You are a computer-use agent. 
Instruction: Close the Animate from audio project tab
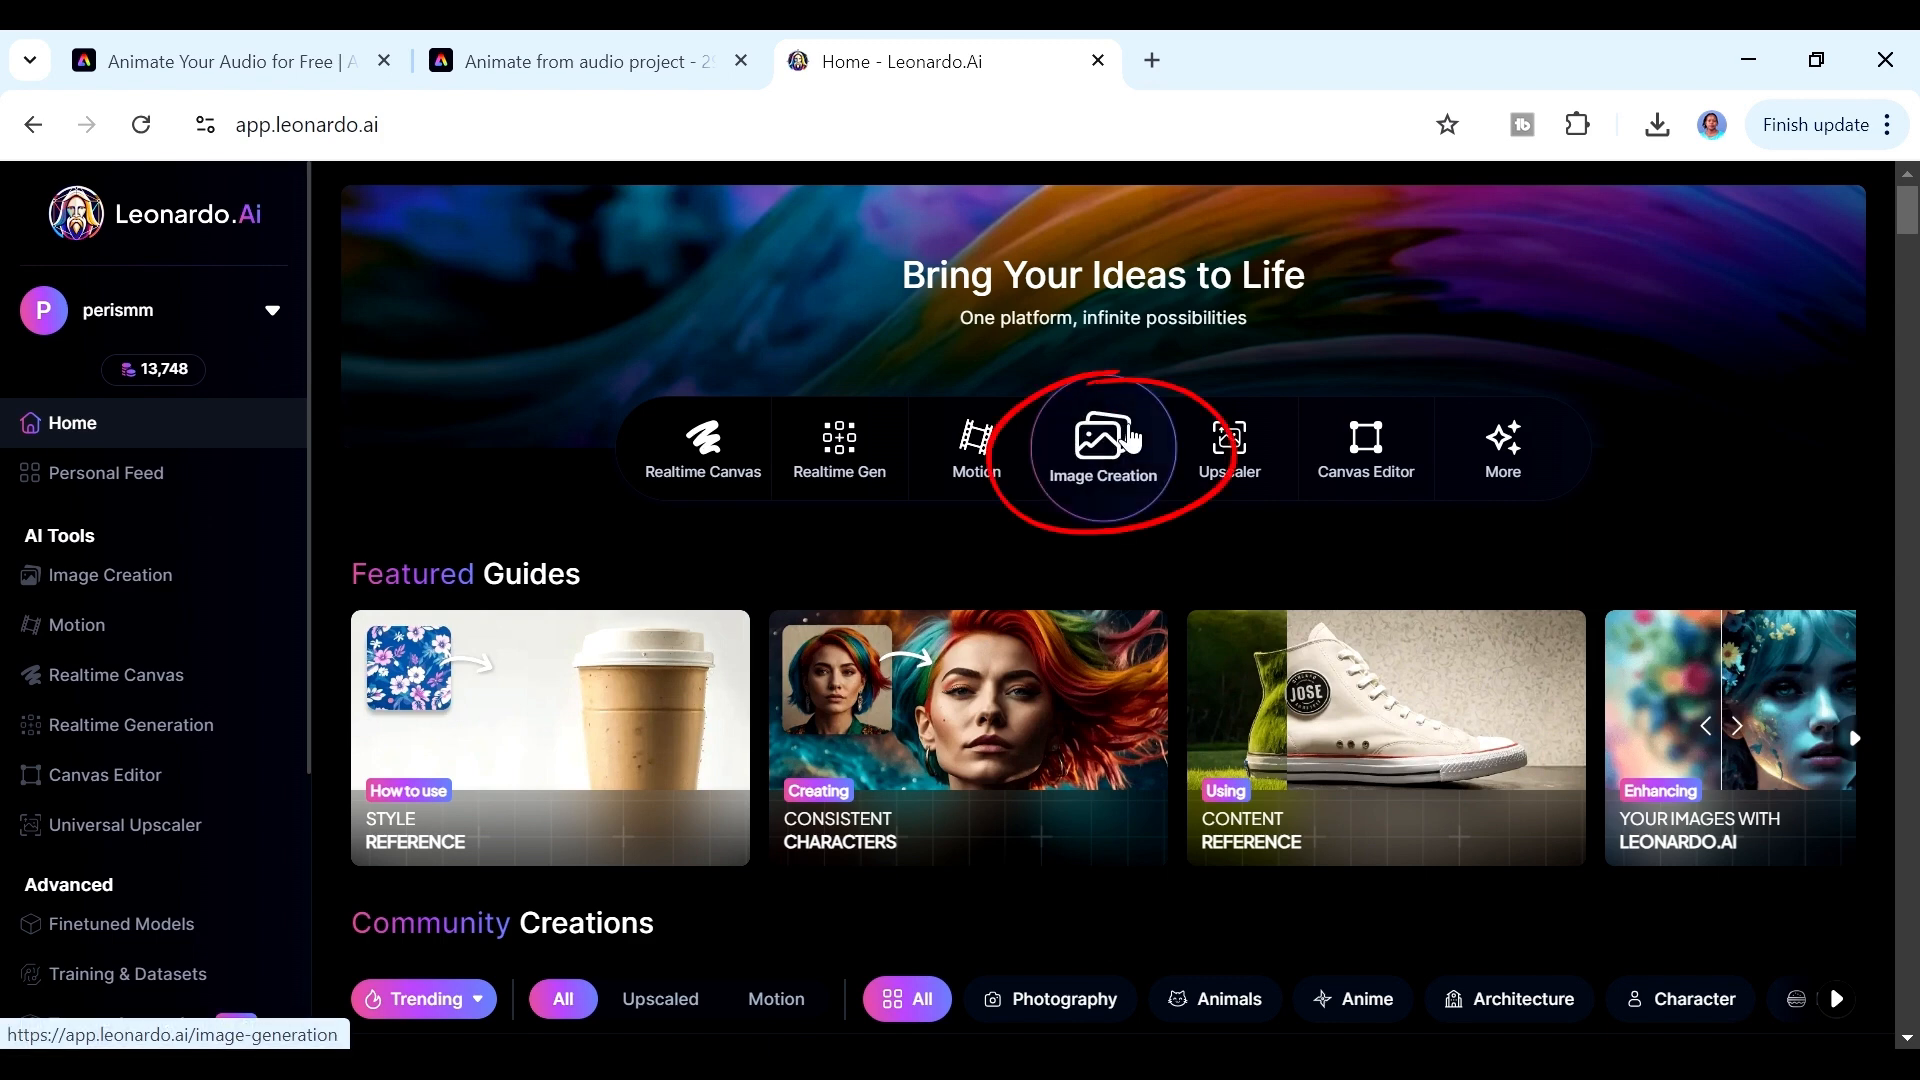coord(741,61)
